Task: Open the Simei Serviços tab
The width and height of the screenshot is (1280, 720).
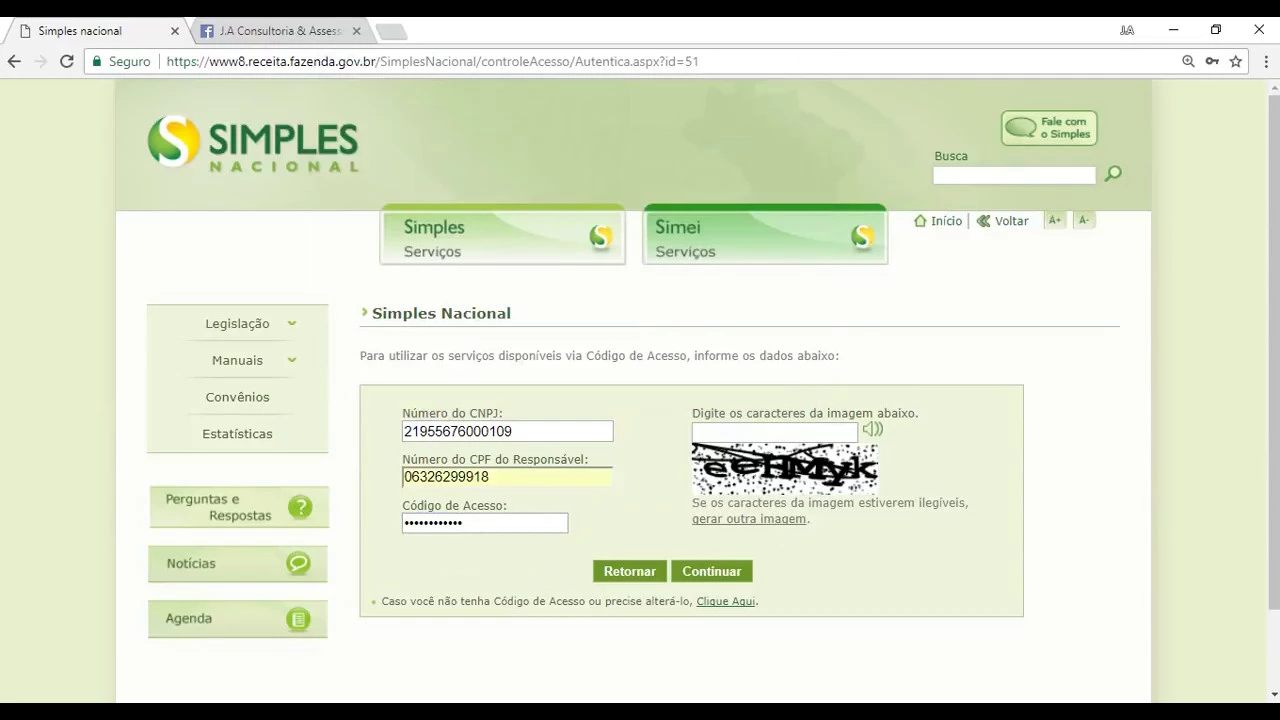Action: [765, 236]
